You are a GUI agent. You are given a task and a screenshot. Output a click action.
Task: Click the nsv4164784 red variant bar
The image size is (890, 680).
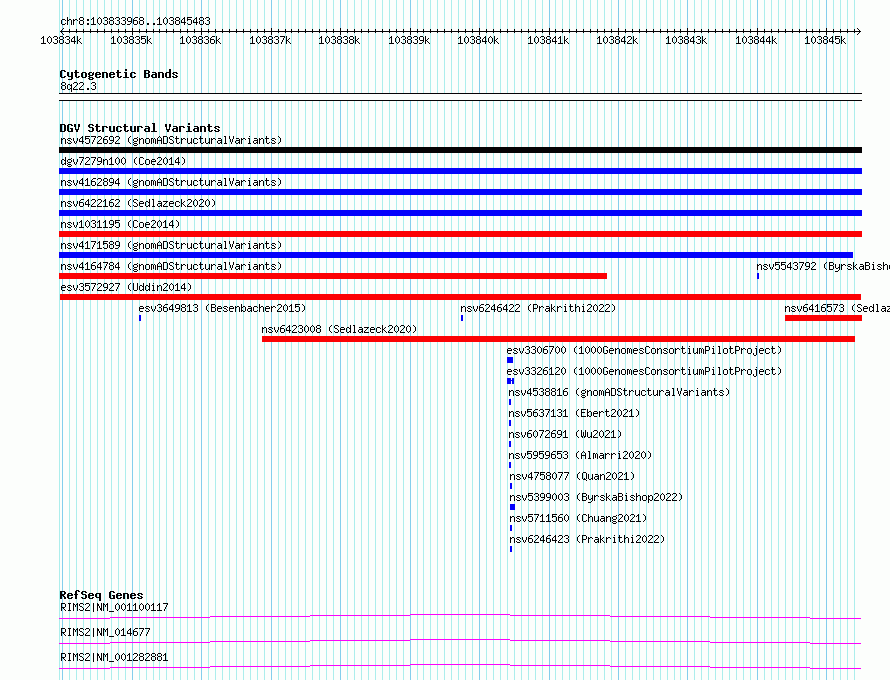click(x=333, y=276)
